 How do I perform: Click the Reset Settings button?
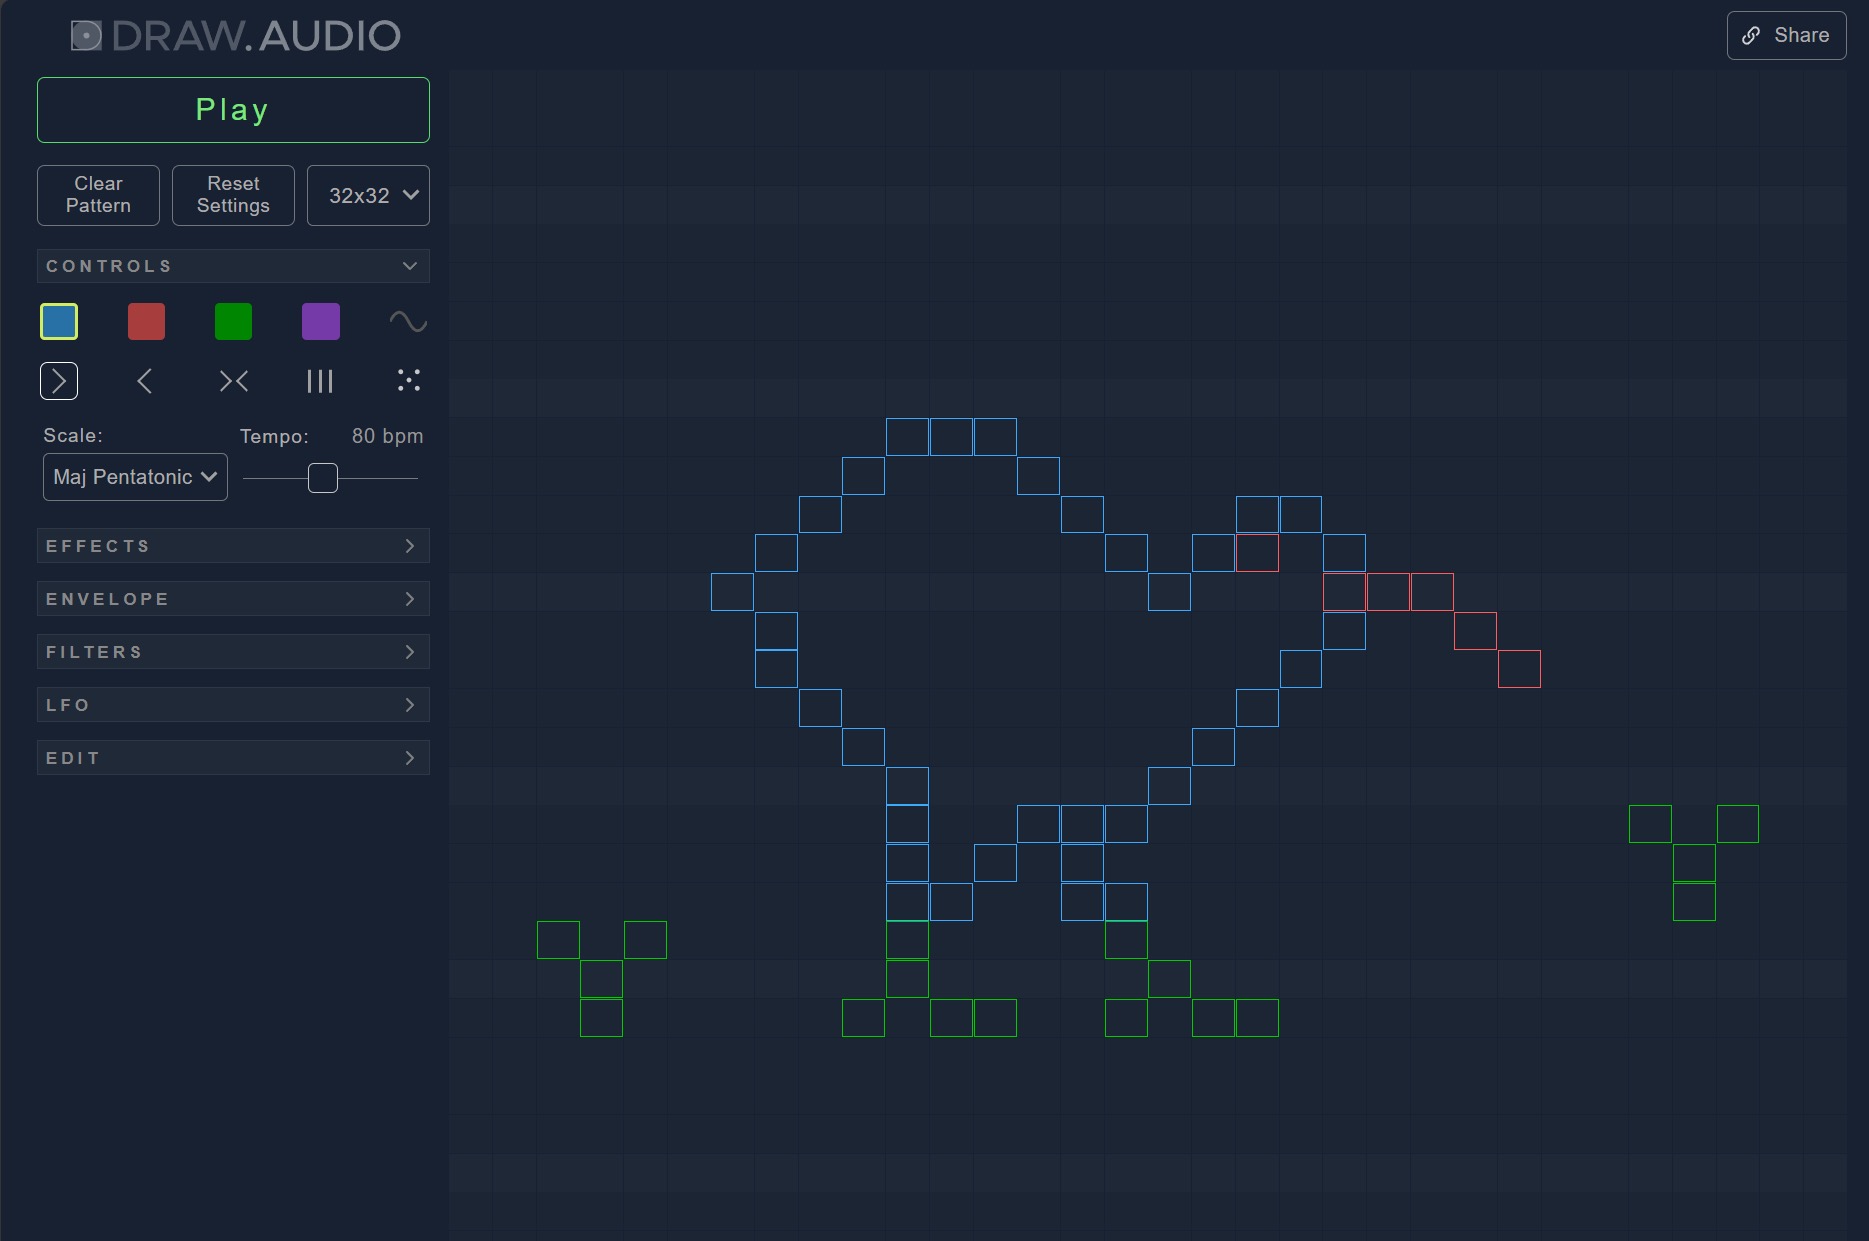tap(233, 195)
